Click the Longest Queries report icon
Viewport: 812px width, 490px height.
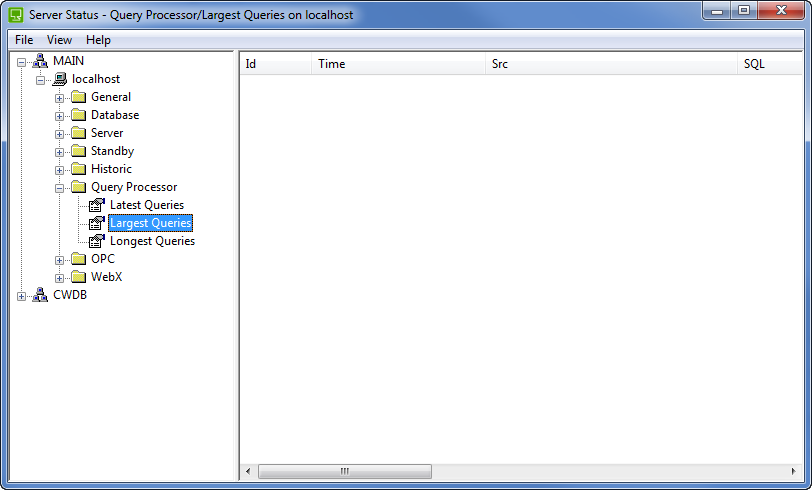tap(97, 241)
